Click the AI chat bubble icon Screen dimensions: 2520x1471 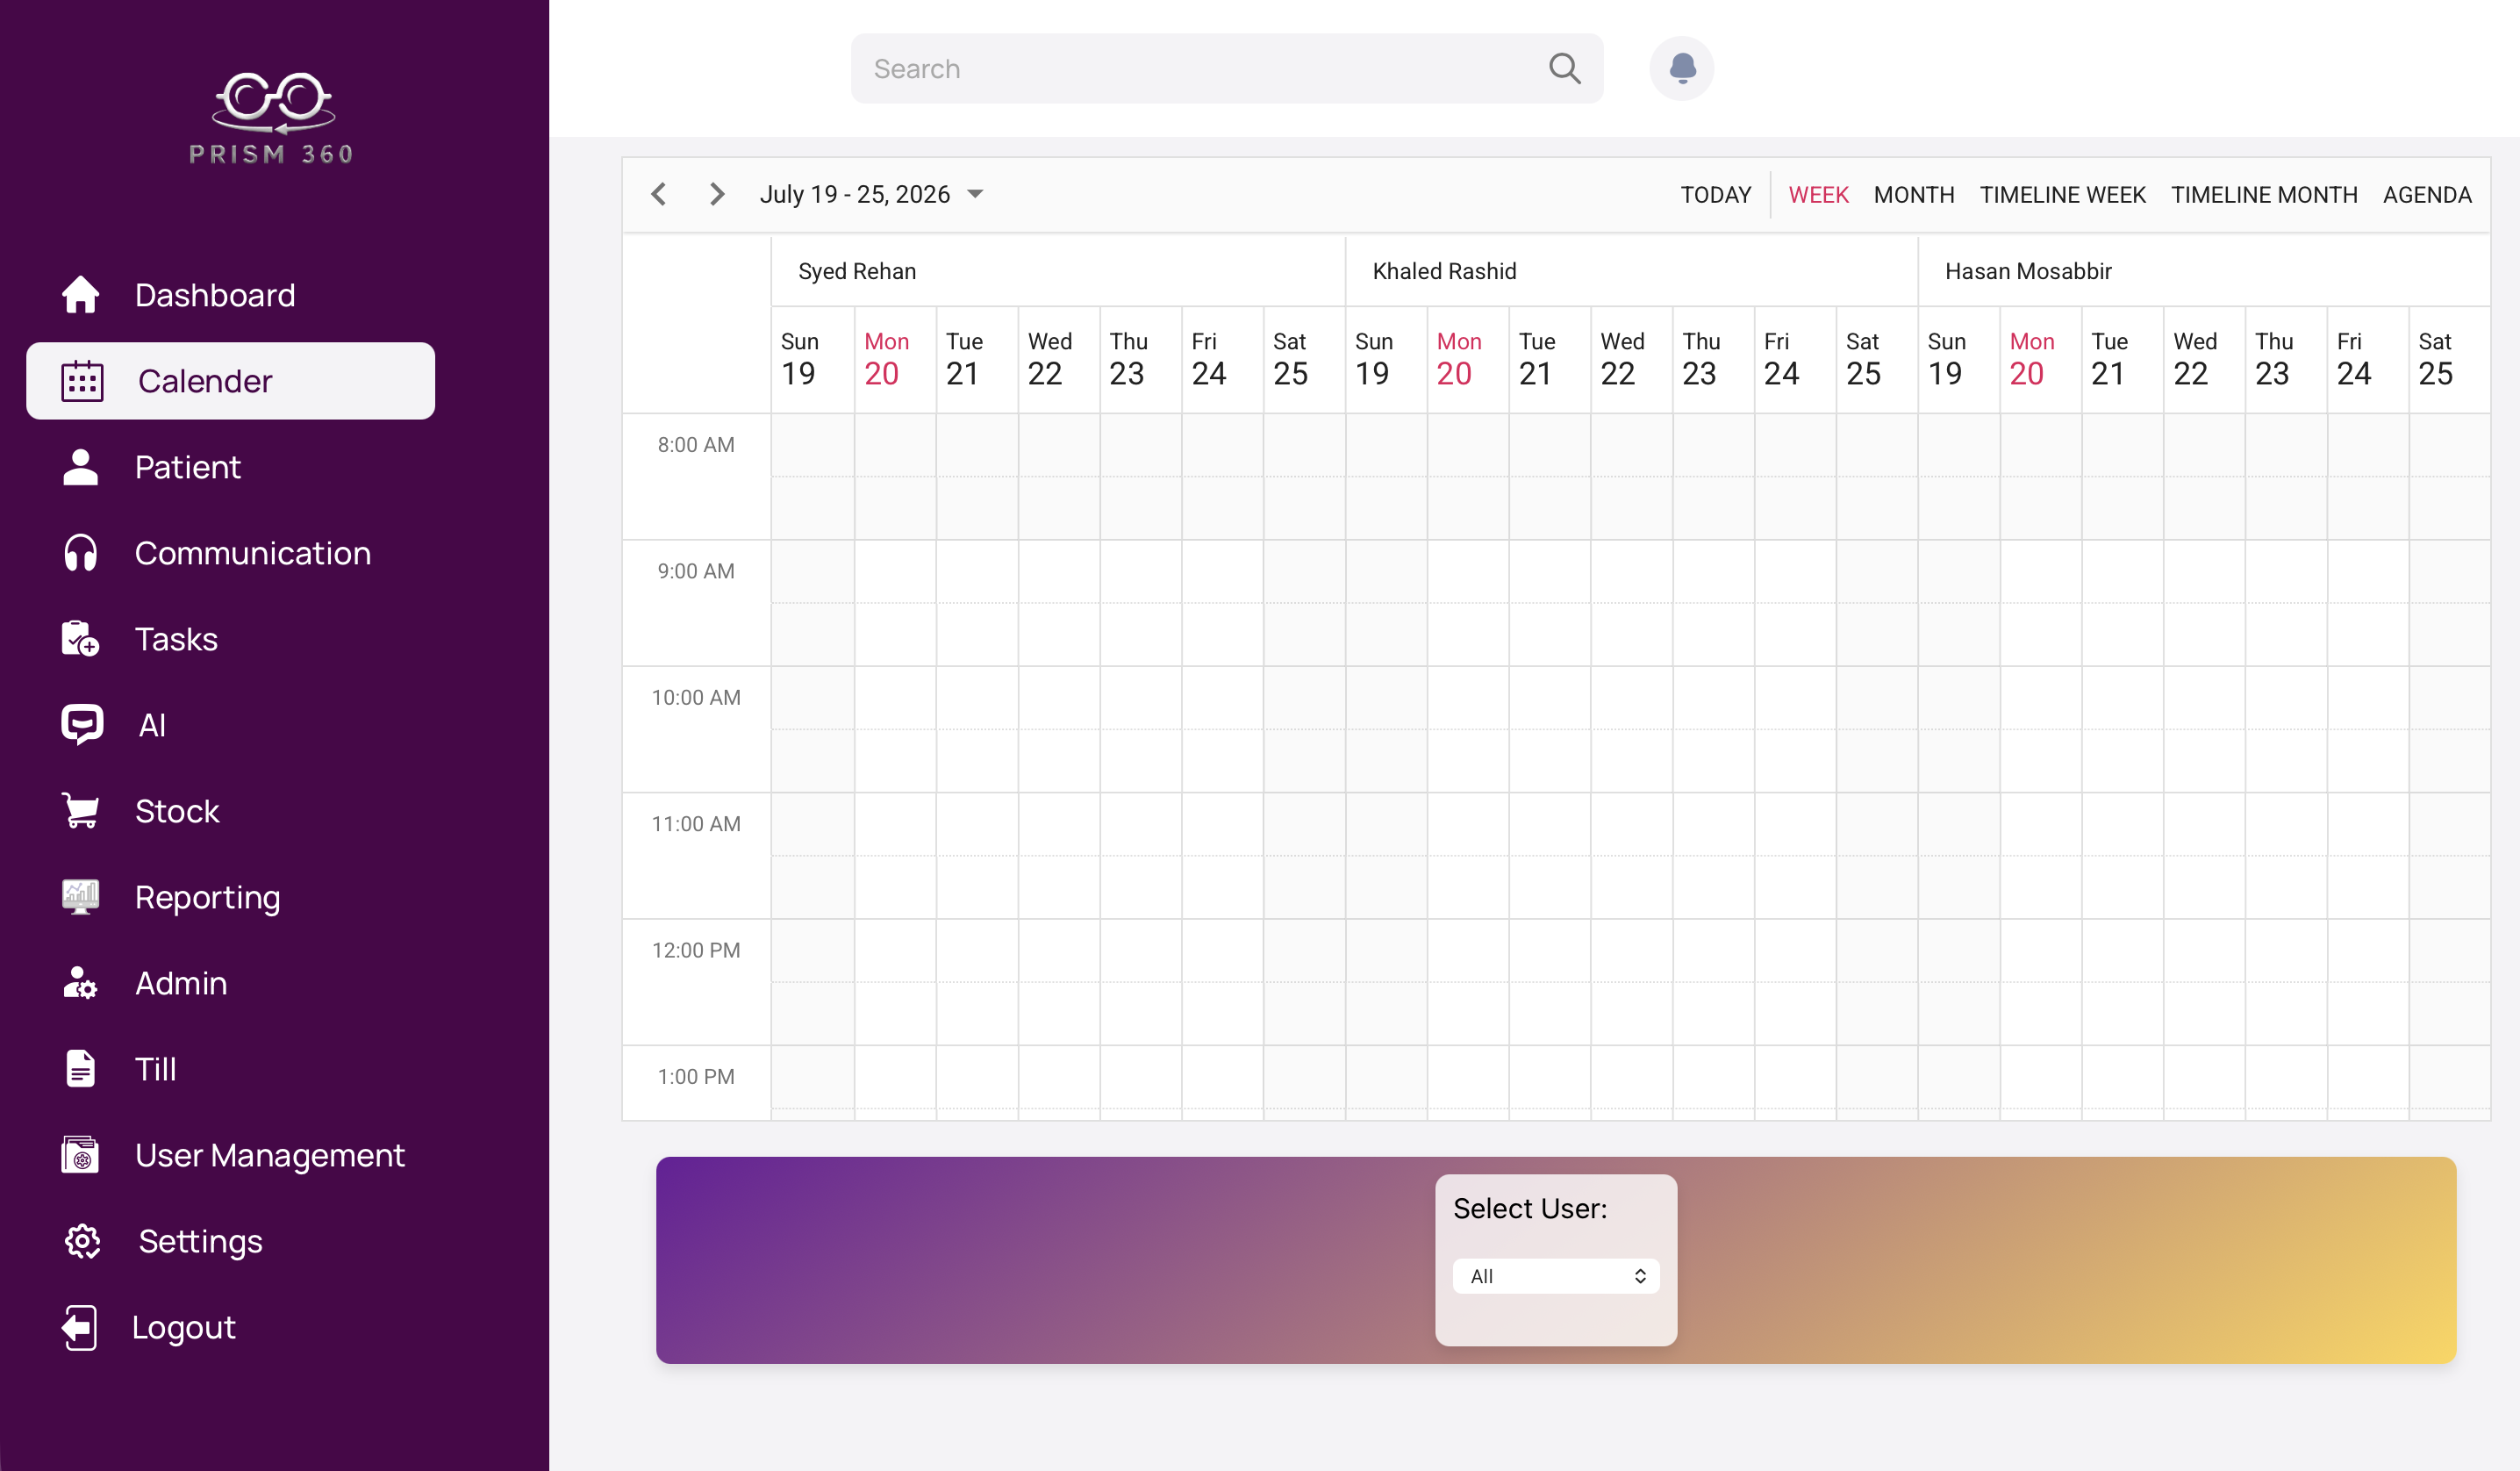[82, 725]
